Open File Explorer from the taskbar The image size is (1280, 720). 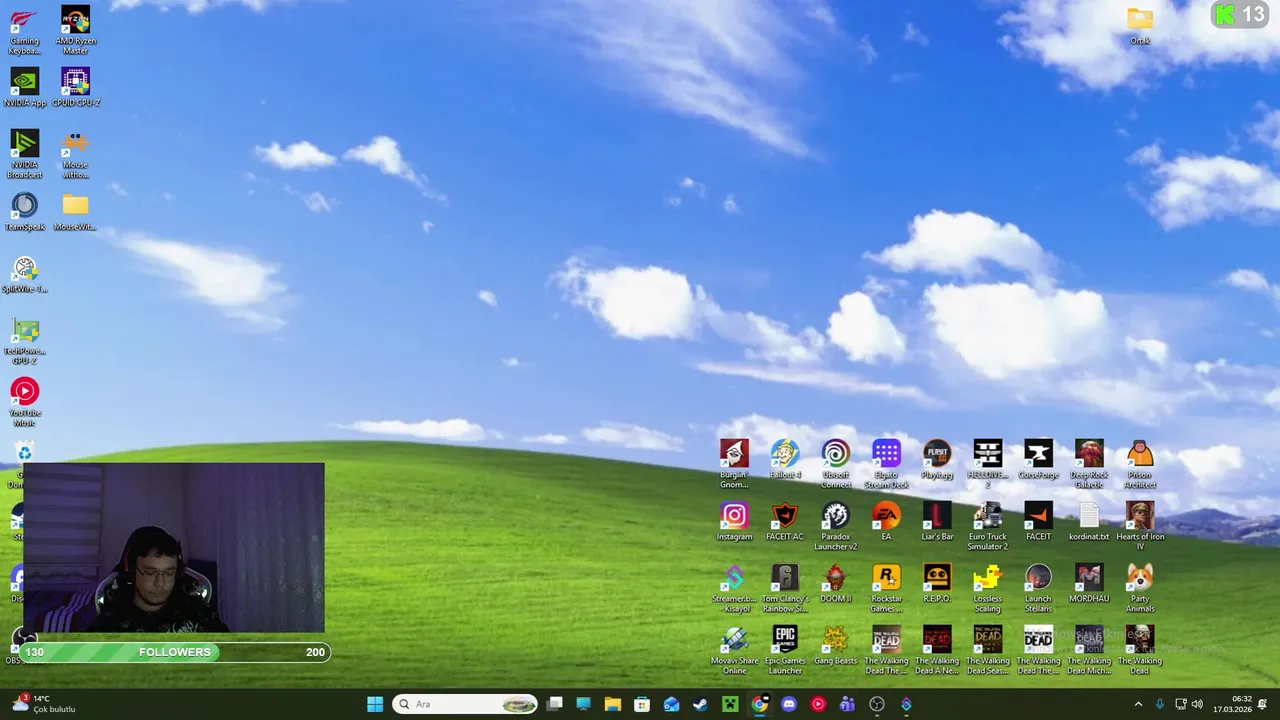tap(612, 704)
